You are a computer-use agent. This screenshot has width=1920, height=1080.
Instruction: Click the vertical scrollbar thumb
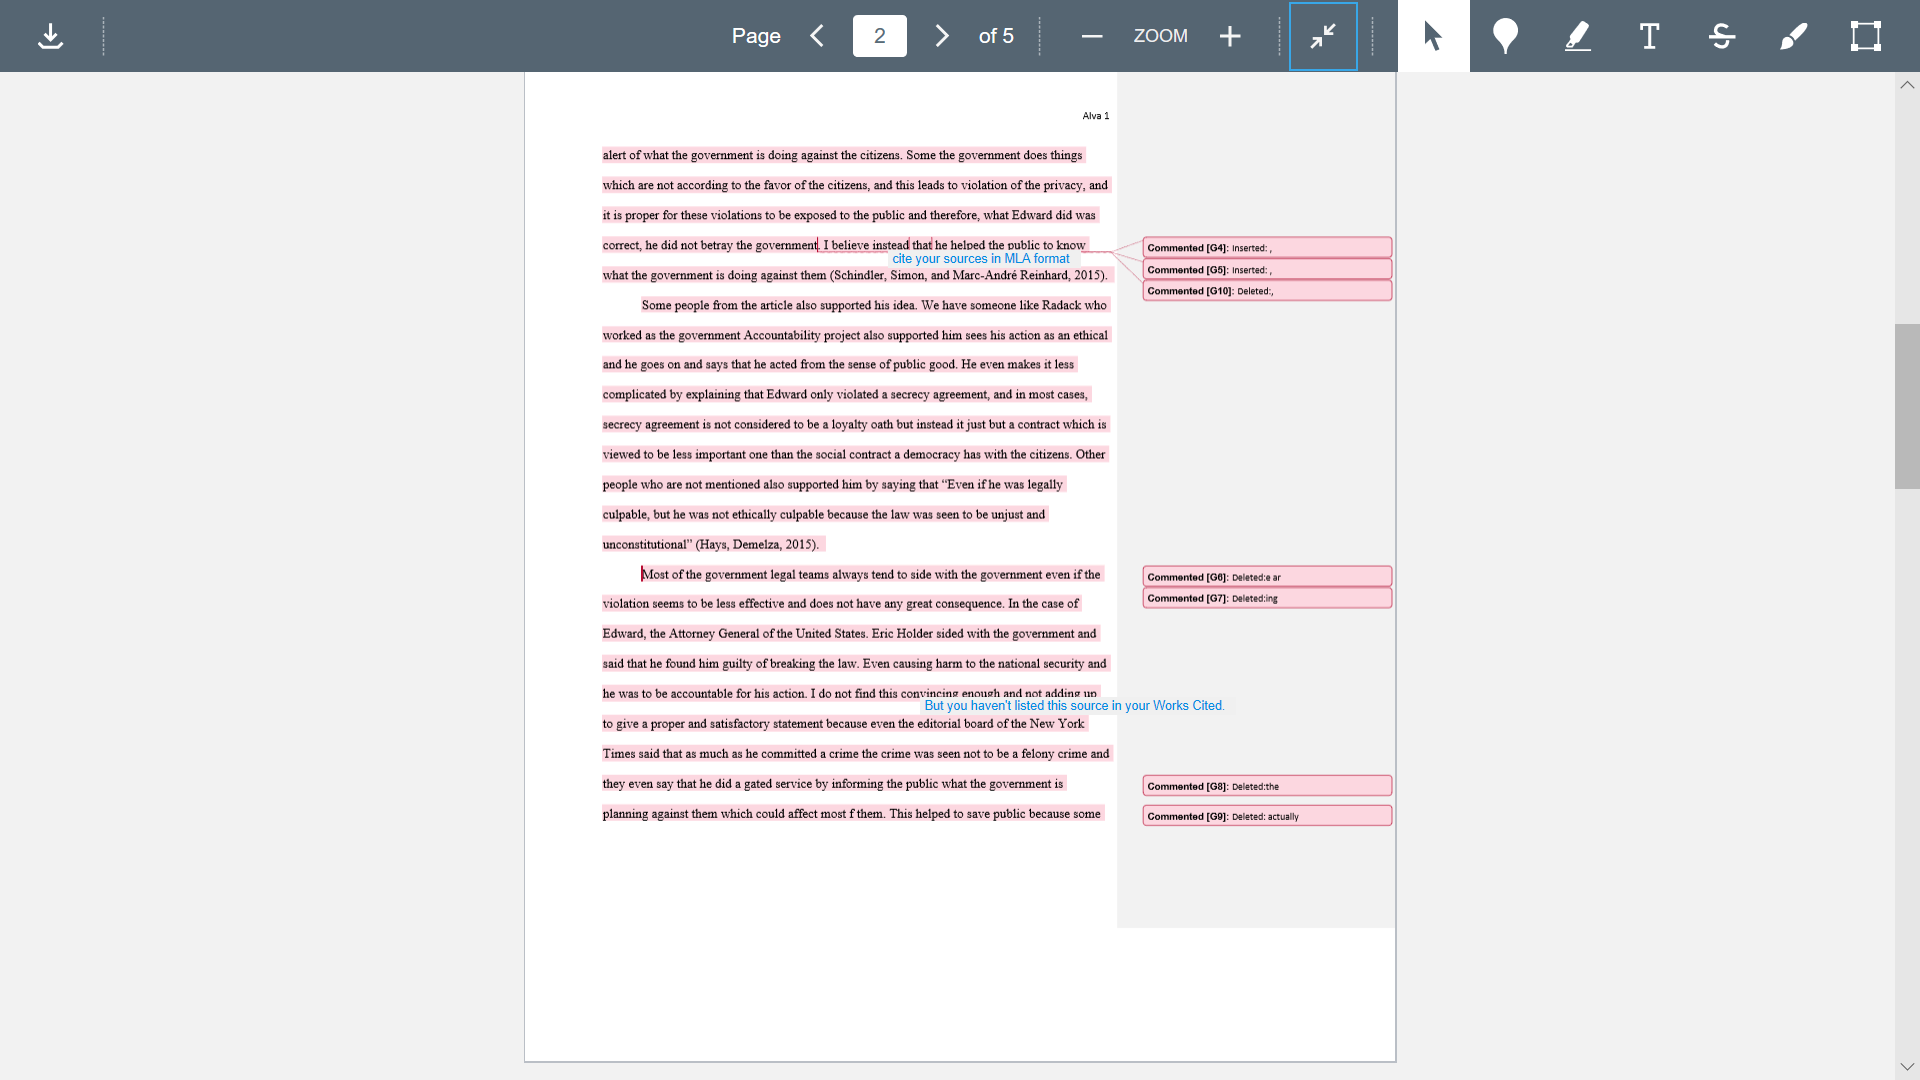[x=1907, y=406]
